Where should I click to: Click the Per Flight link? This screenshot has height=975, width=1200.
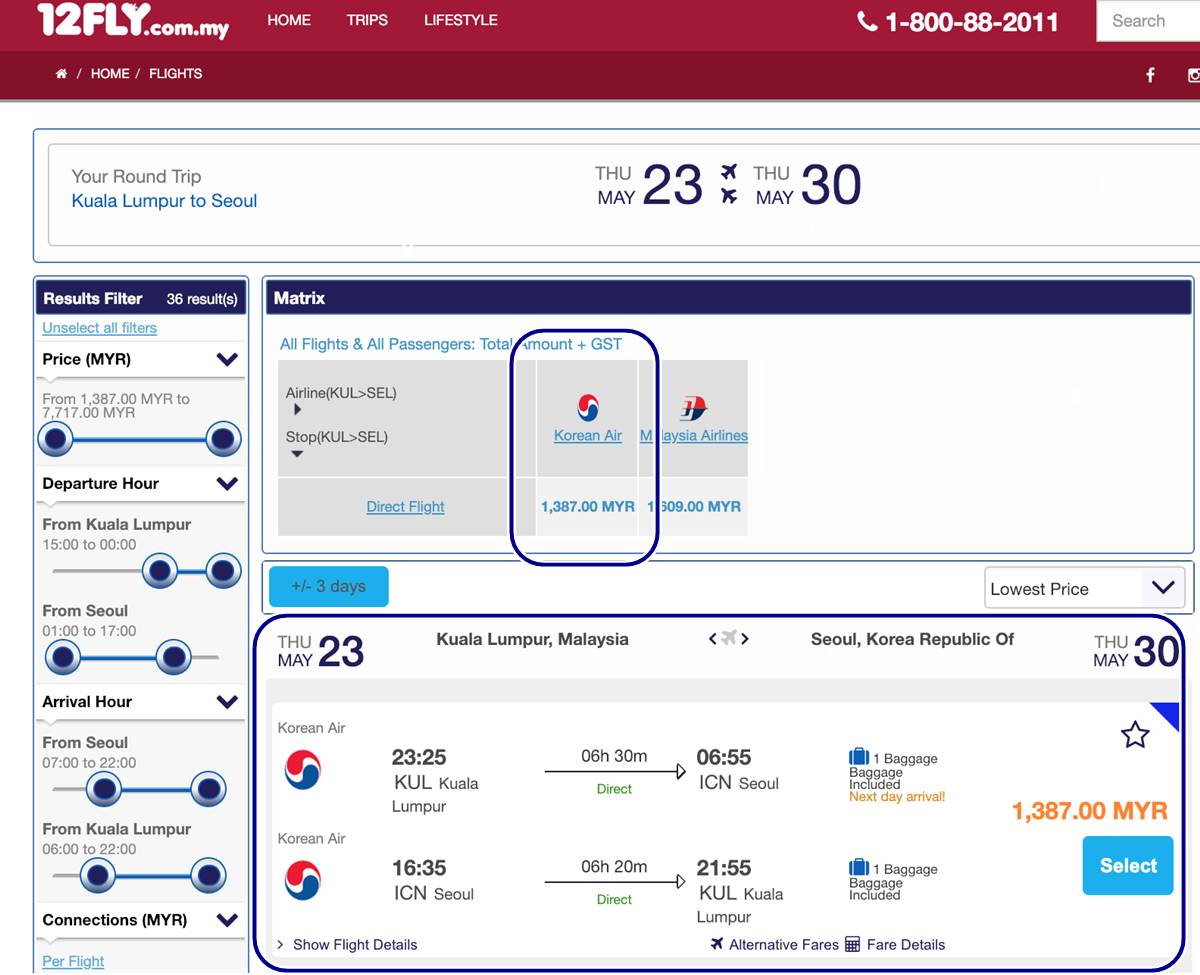pos(73,962)
